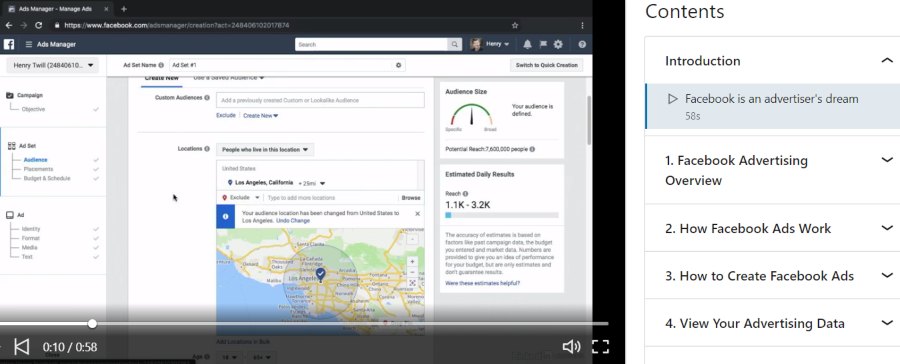Go to Budget & Schedule step
The height and width of the screenshot is (364, 900).
click(47, 178)
